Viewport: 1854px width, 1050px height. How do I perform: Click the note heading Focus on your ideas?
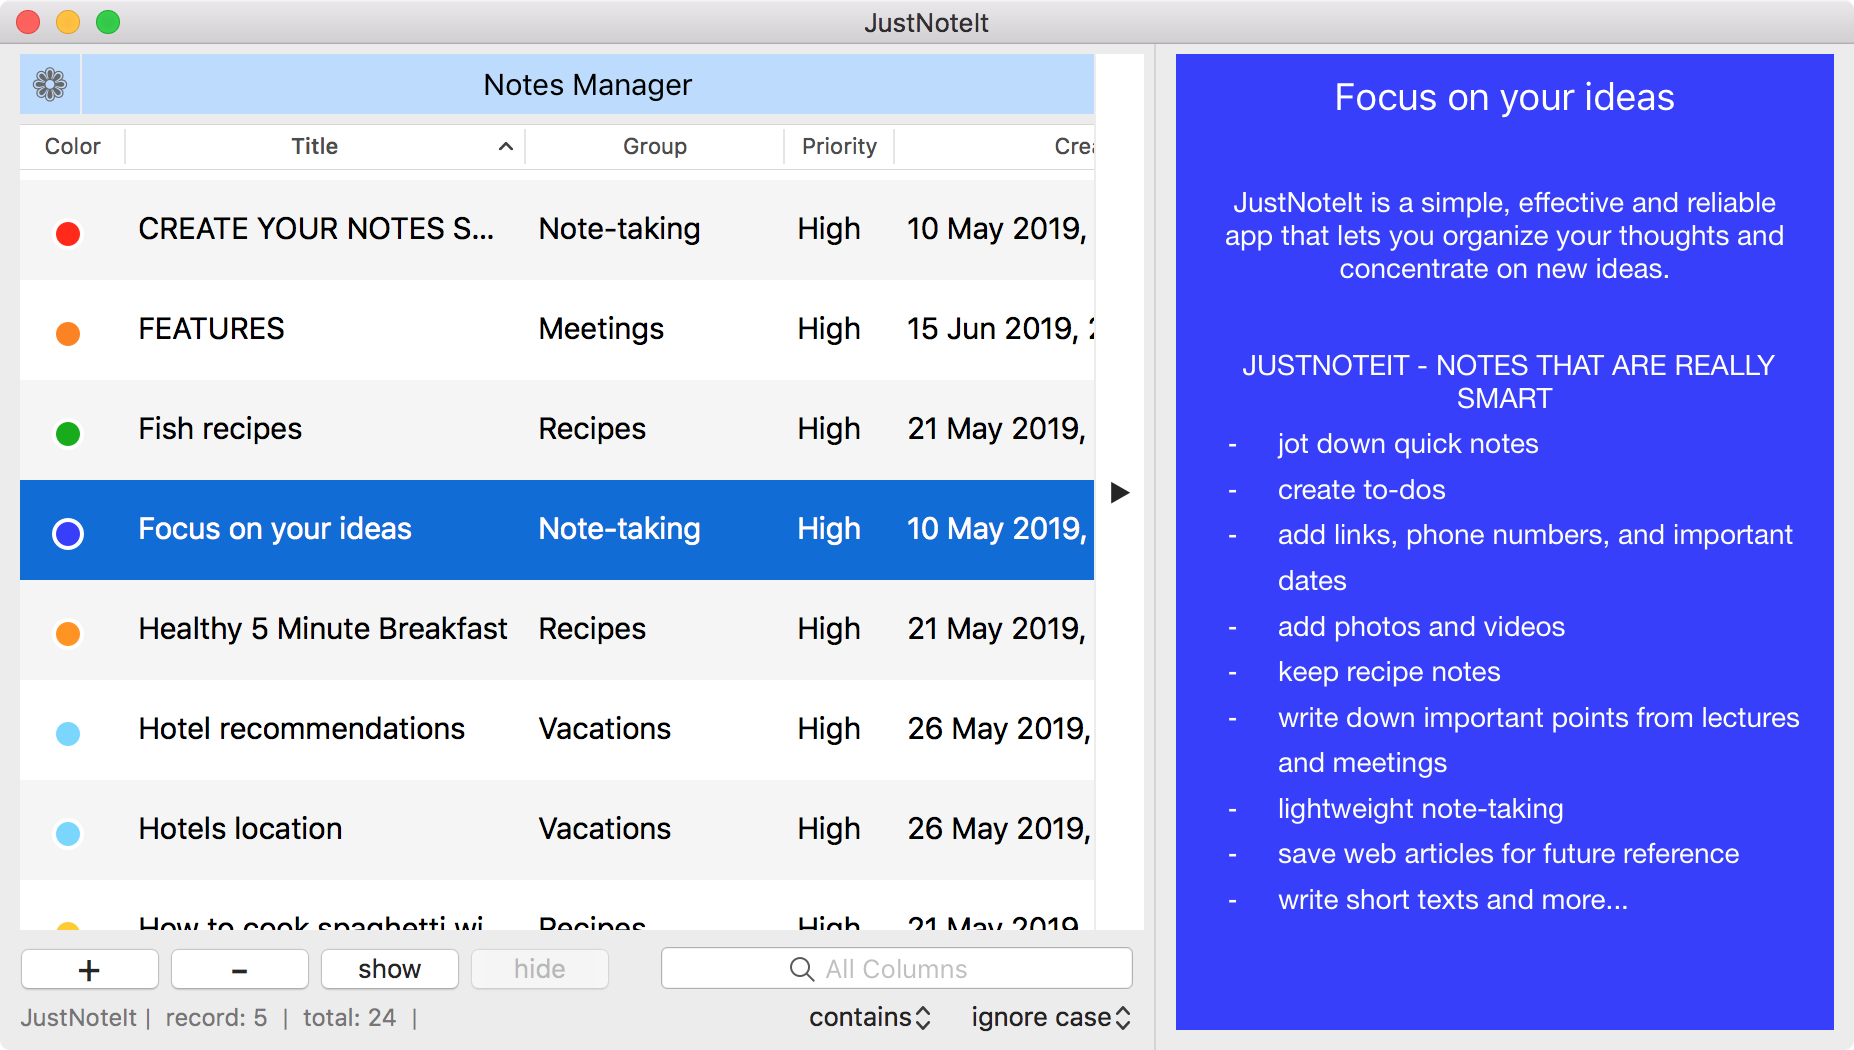tap(1504, 98)
